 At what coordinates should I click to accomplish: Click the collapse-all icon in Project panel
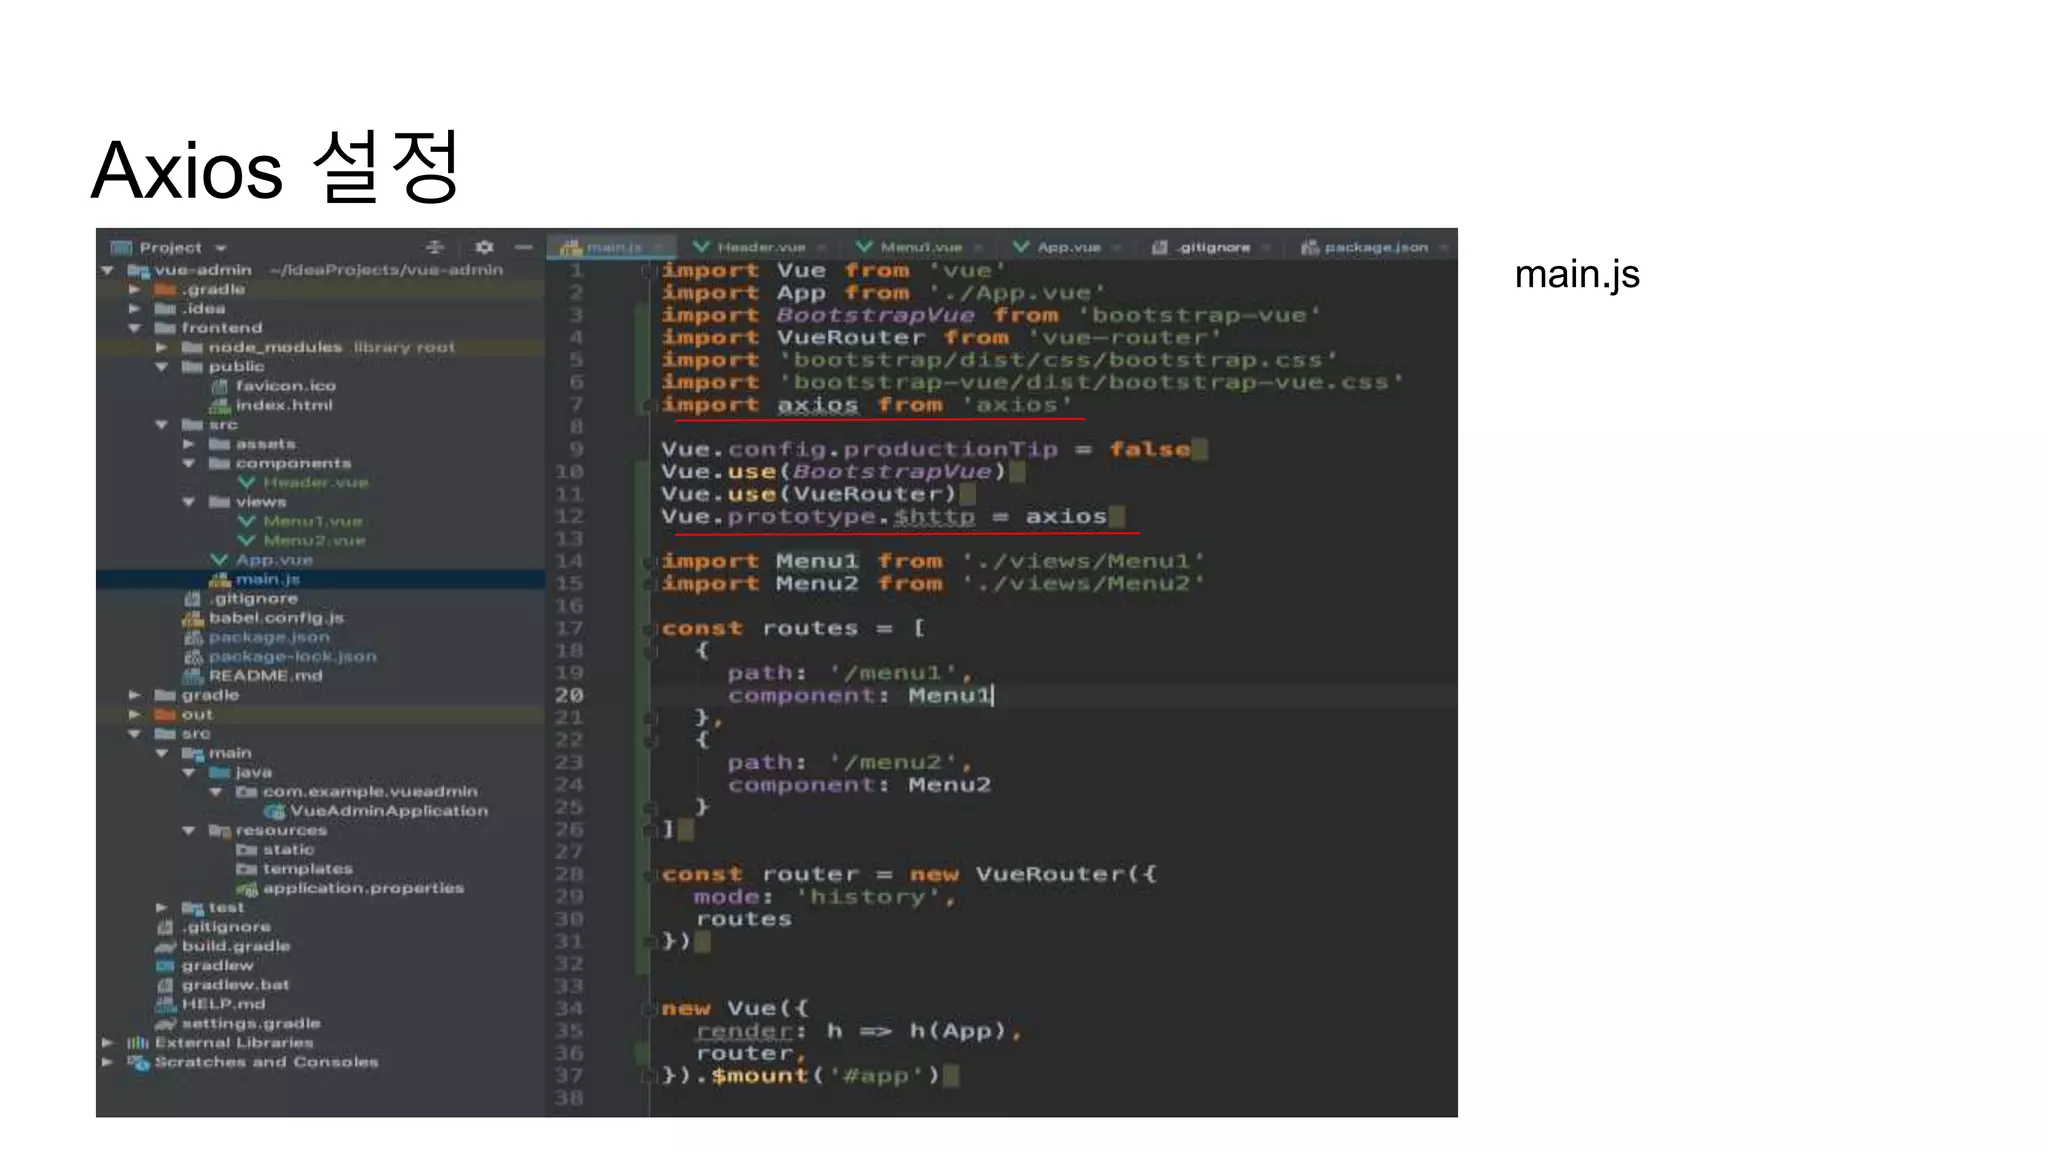[x=434, y=247]
